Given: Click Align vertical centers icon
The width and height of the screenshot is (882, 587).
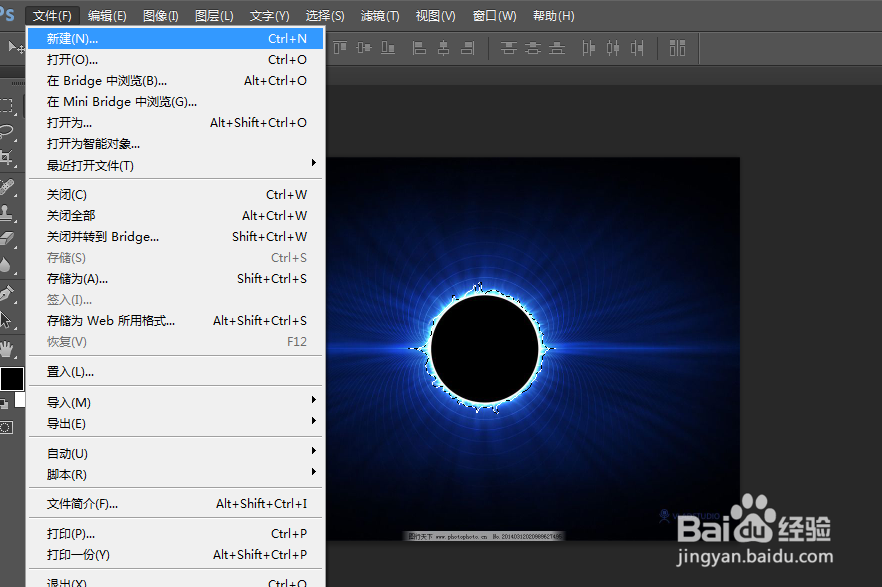Looking at the screenshot, I should (364, 48).
